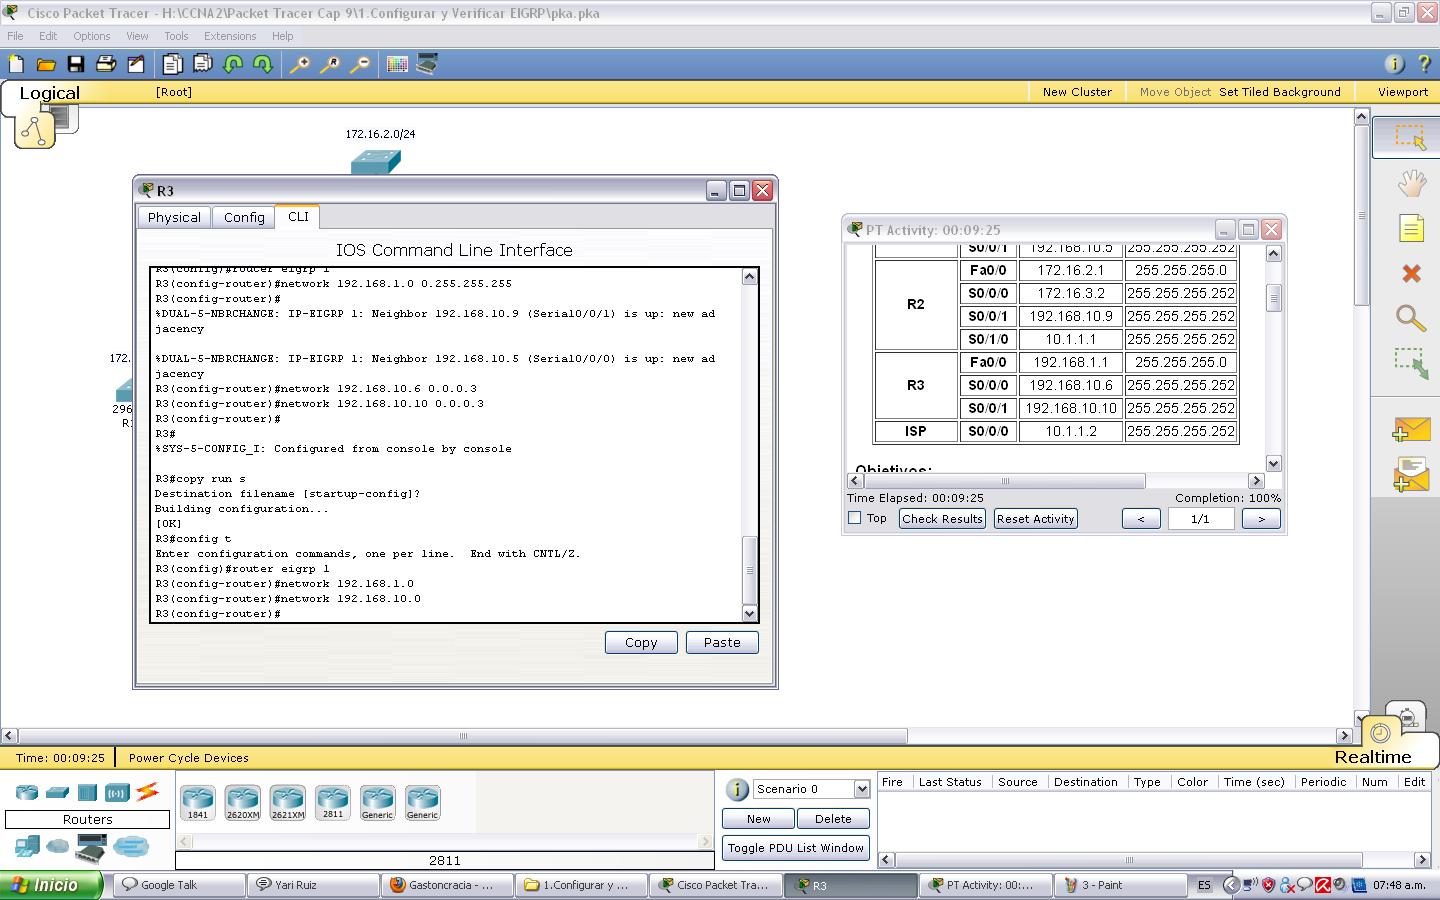Choose the Add Simple PDU envelope tool
1440x900 pixels.
click(x=1411, y=430)
